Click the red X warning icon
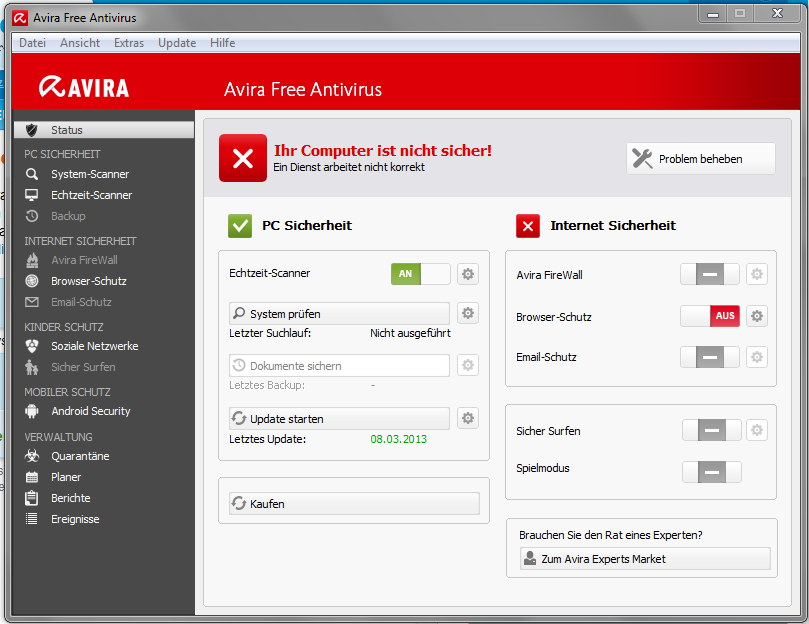The width and height of the screenshot is (809, 624). click(243, 158)
